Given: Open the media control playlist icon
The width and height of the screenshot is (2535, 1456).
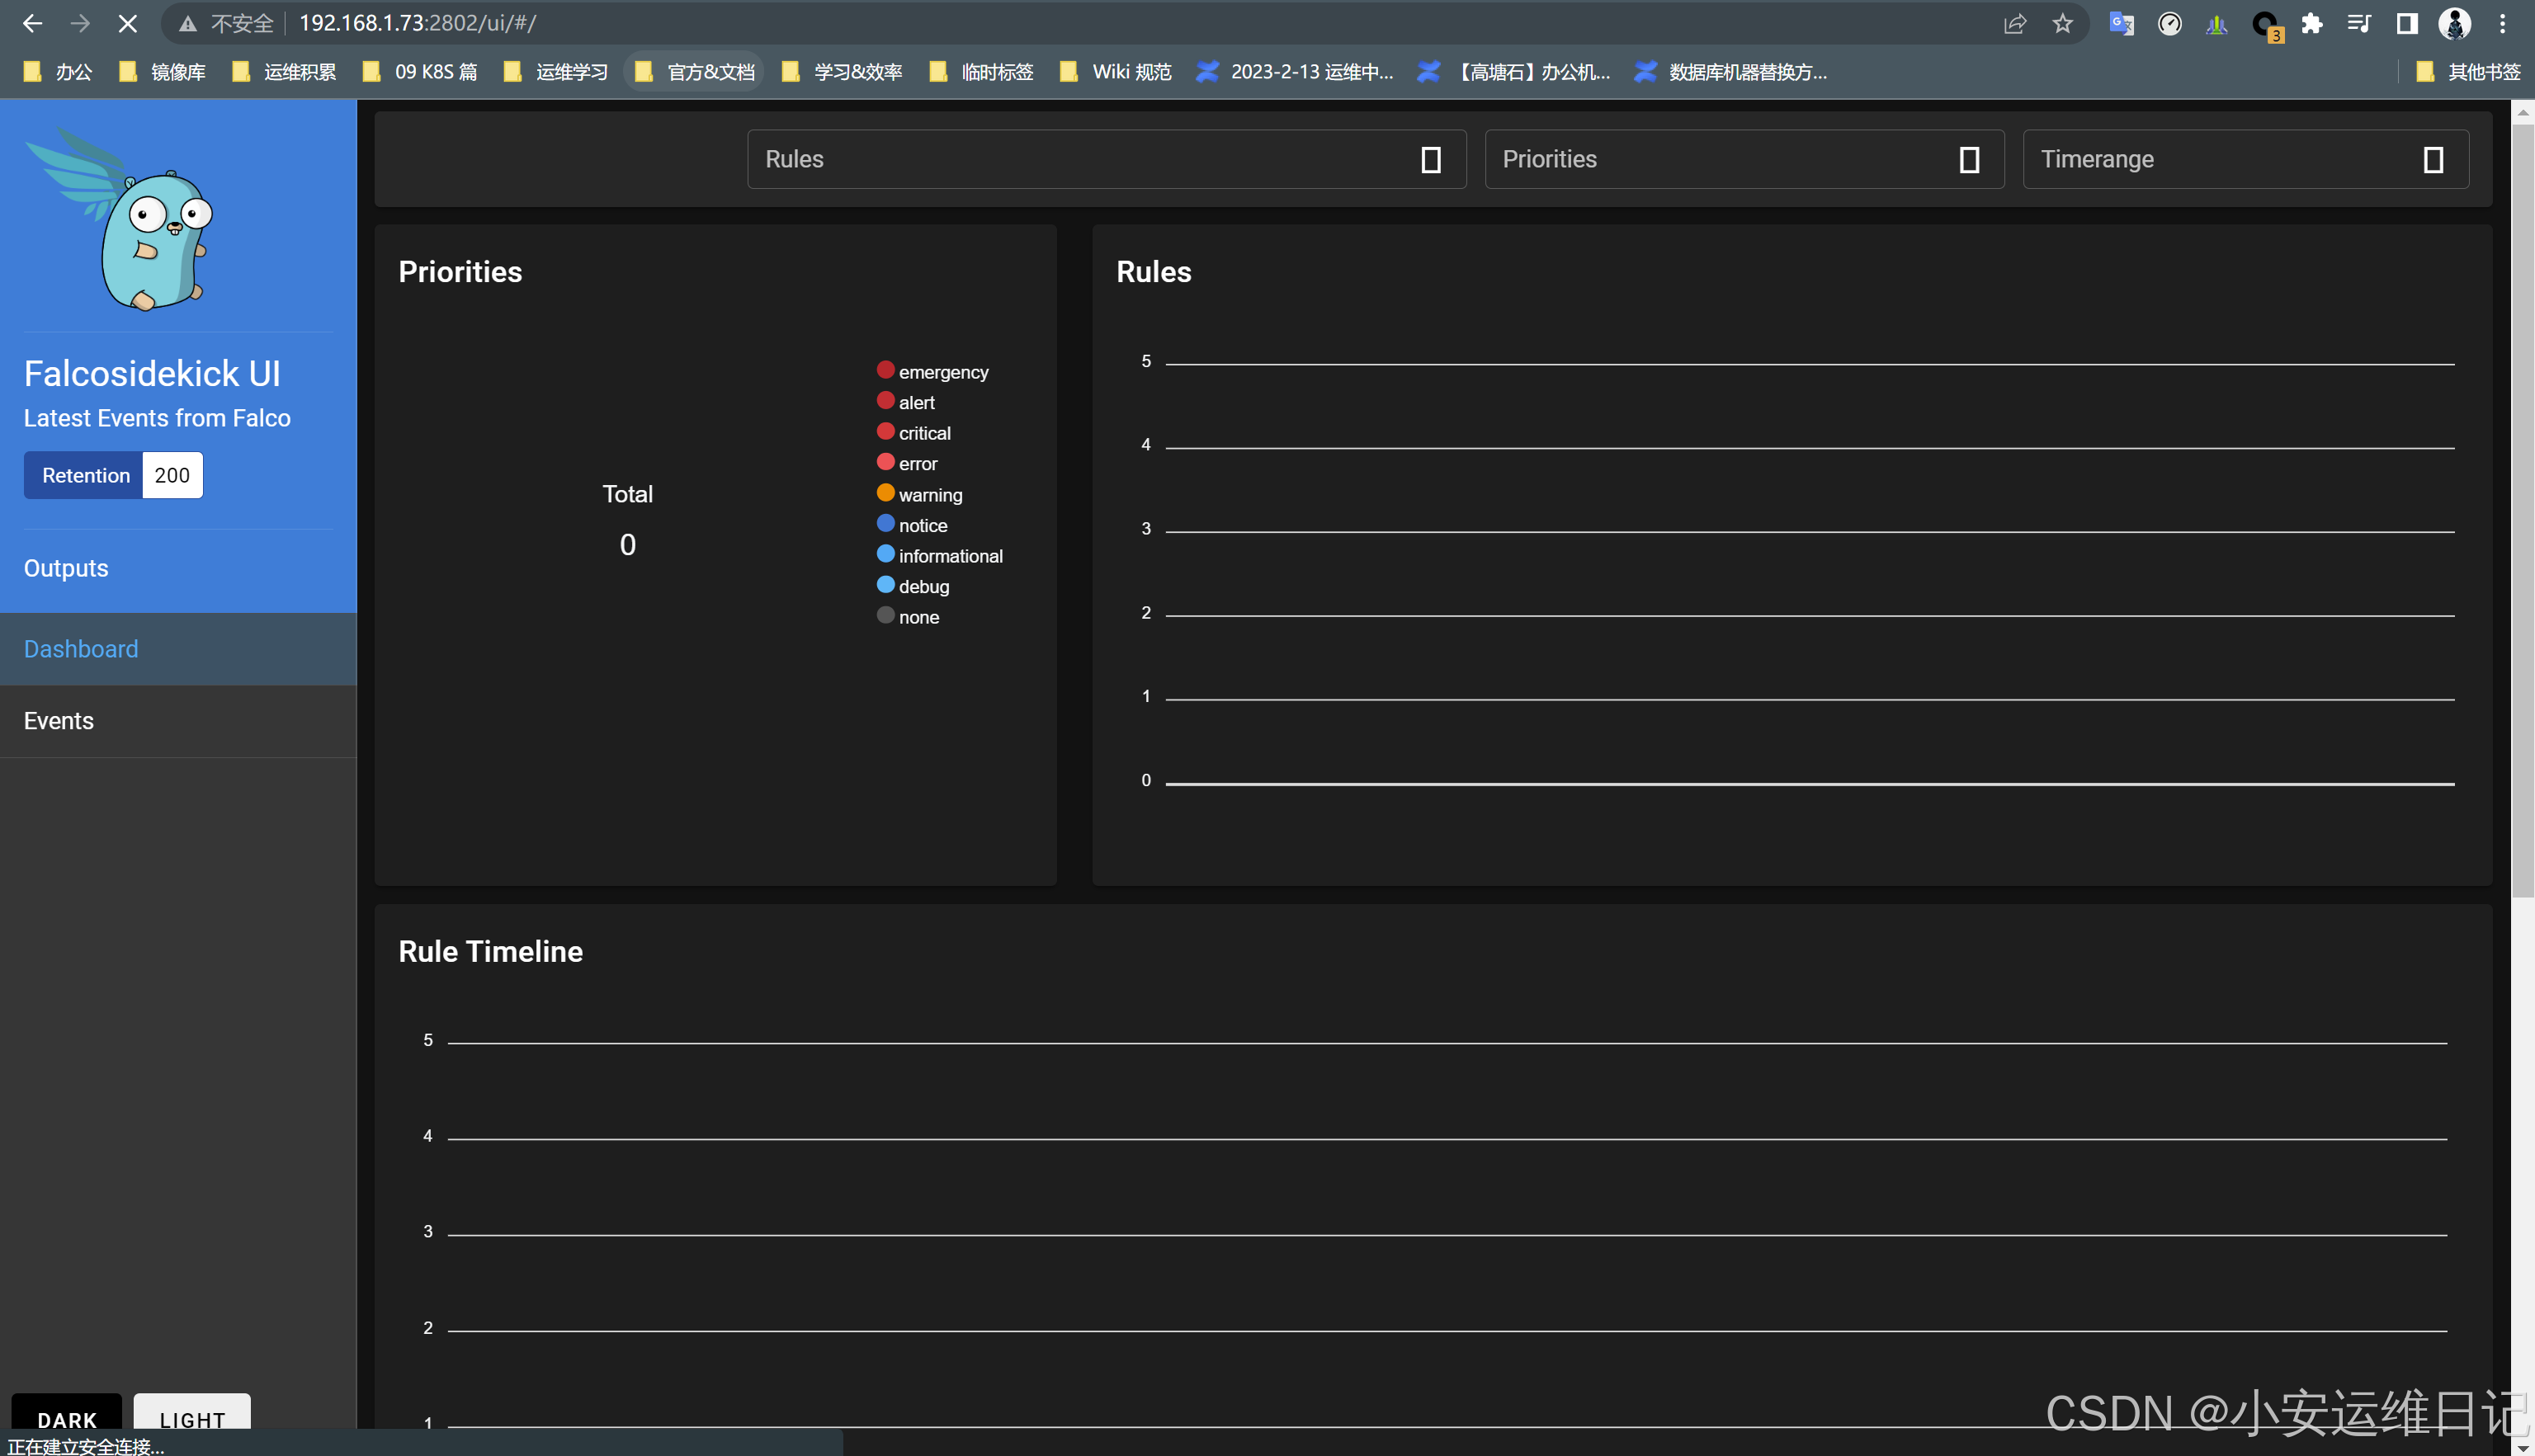Looking at the screenshot, I should pos(2360,23).
